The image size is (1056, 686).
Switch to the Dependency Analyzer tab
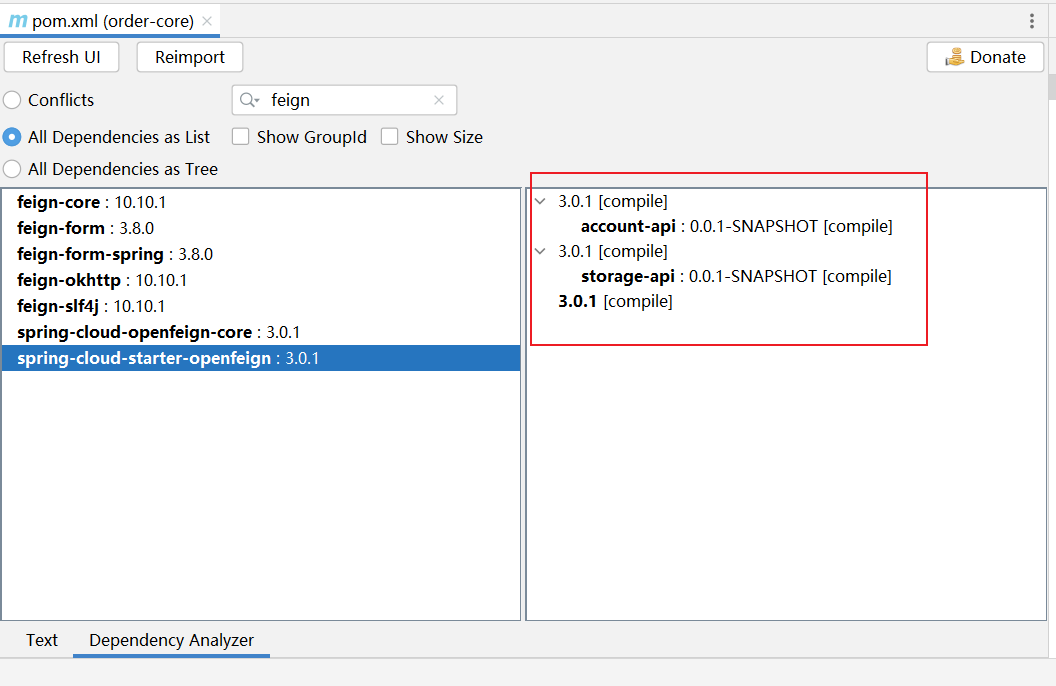pos(171,640)
